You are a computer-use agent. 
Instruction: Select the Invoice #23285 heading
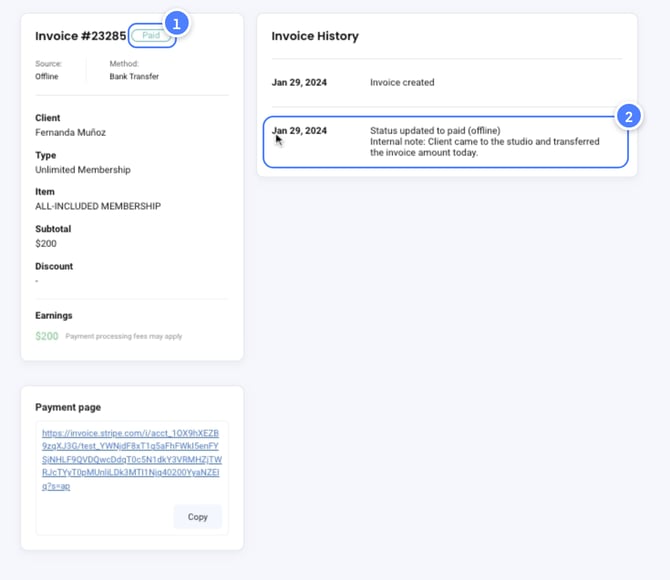coord(80,36)
